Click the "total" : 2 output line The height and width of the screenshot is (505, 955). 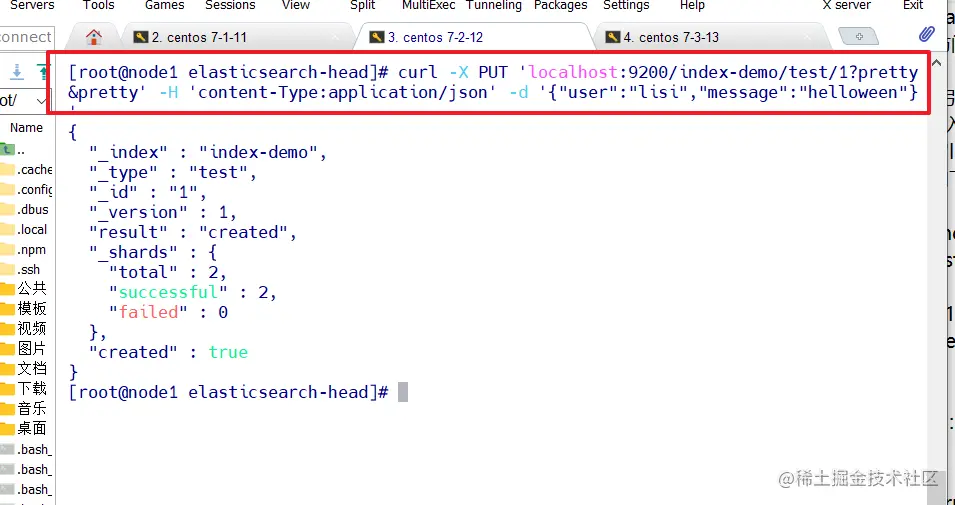(168, 272)
